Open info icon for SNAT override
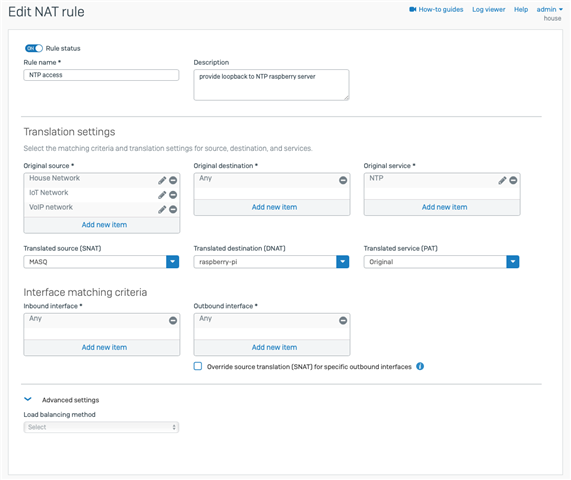Viewport: 571px width, 480px height. [x=420, y=366]
